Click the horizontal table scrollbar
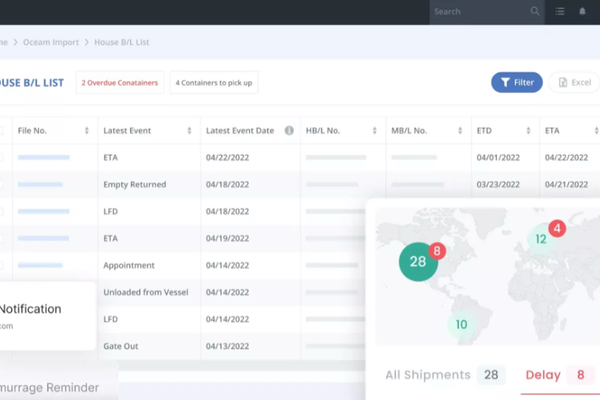The width and height of the screenshot is (600, 400). pyautogui.click(x=242, y=366)
